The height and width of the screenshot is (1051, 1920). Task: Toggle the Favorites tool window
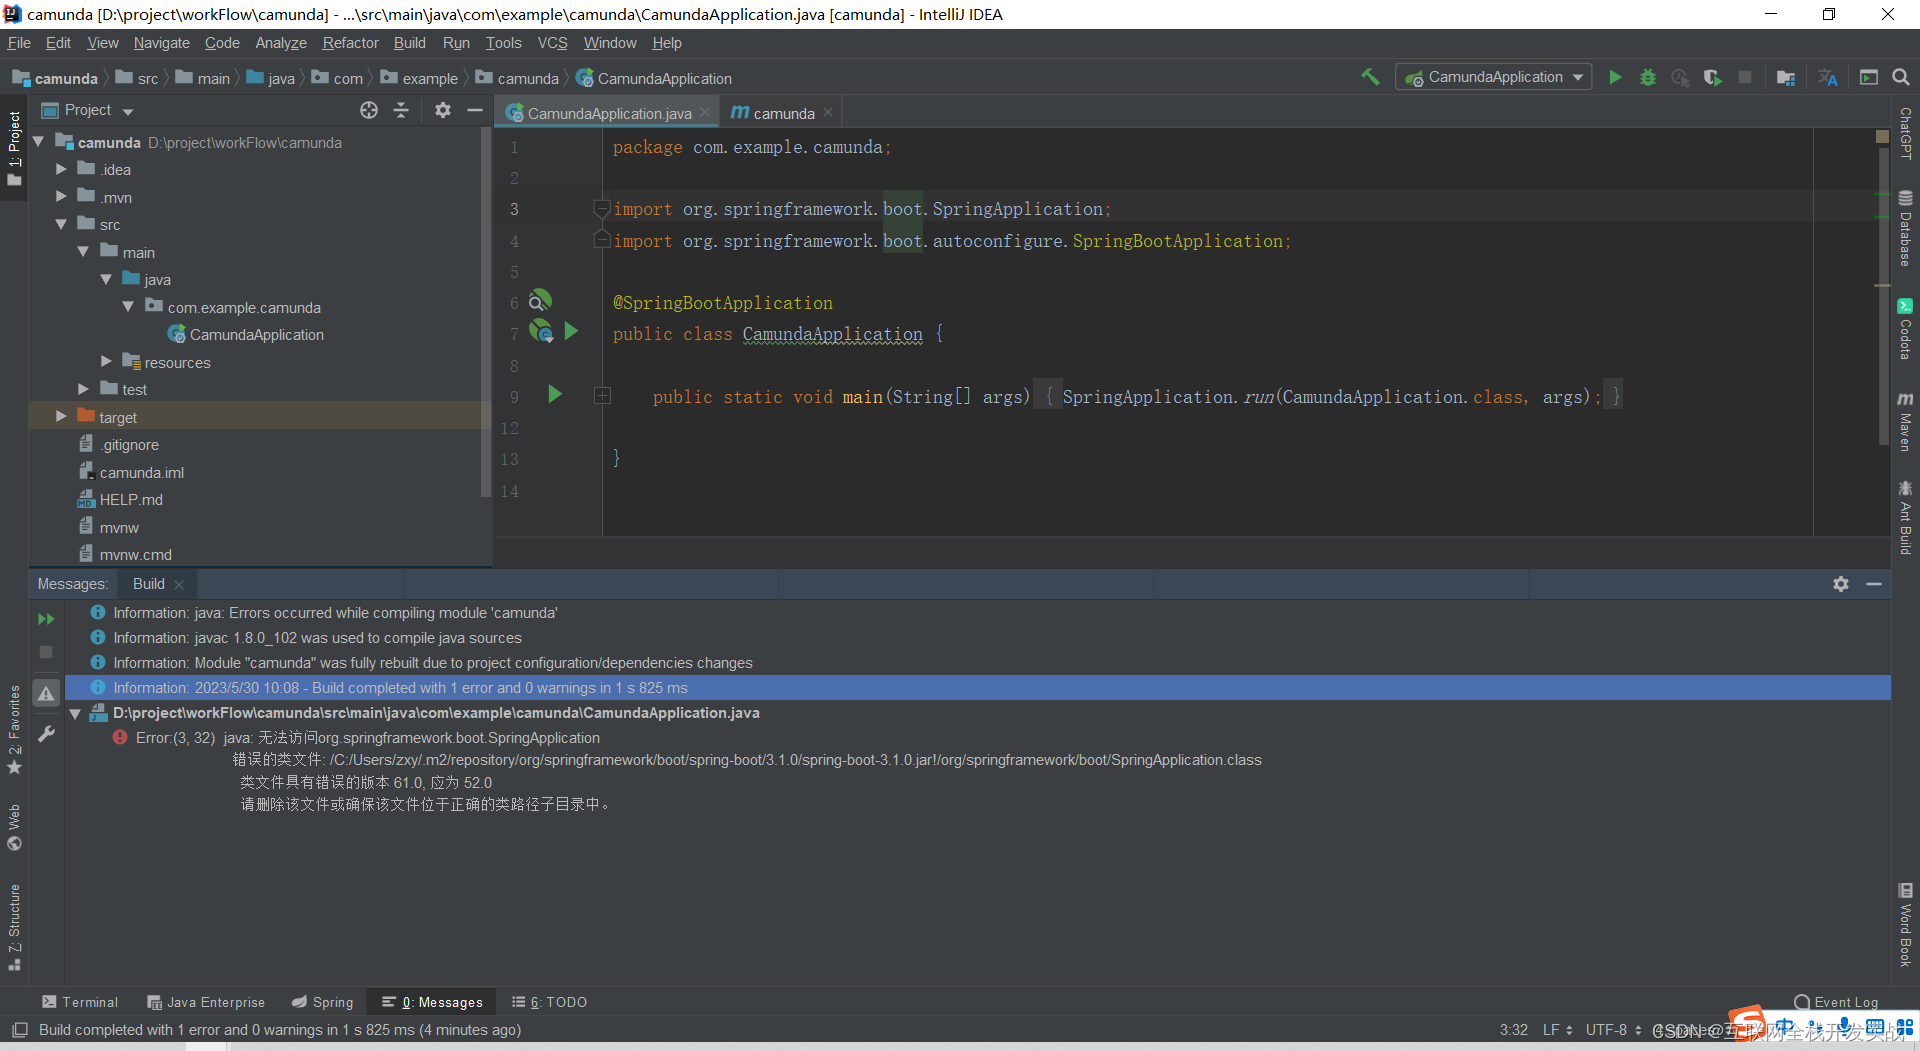pyautogui.click(x=14, y=730)
